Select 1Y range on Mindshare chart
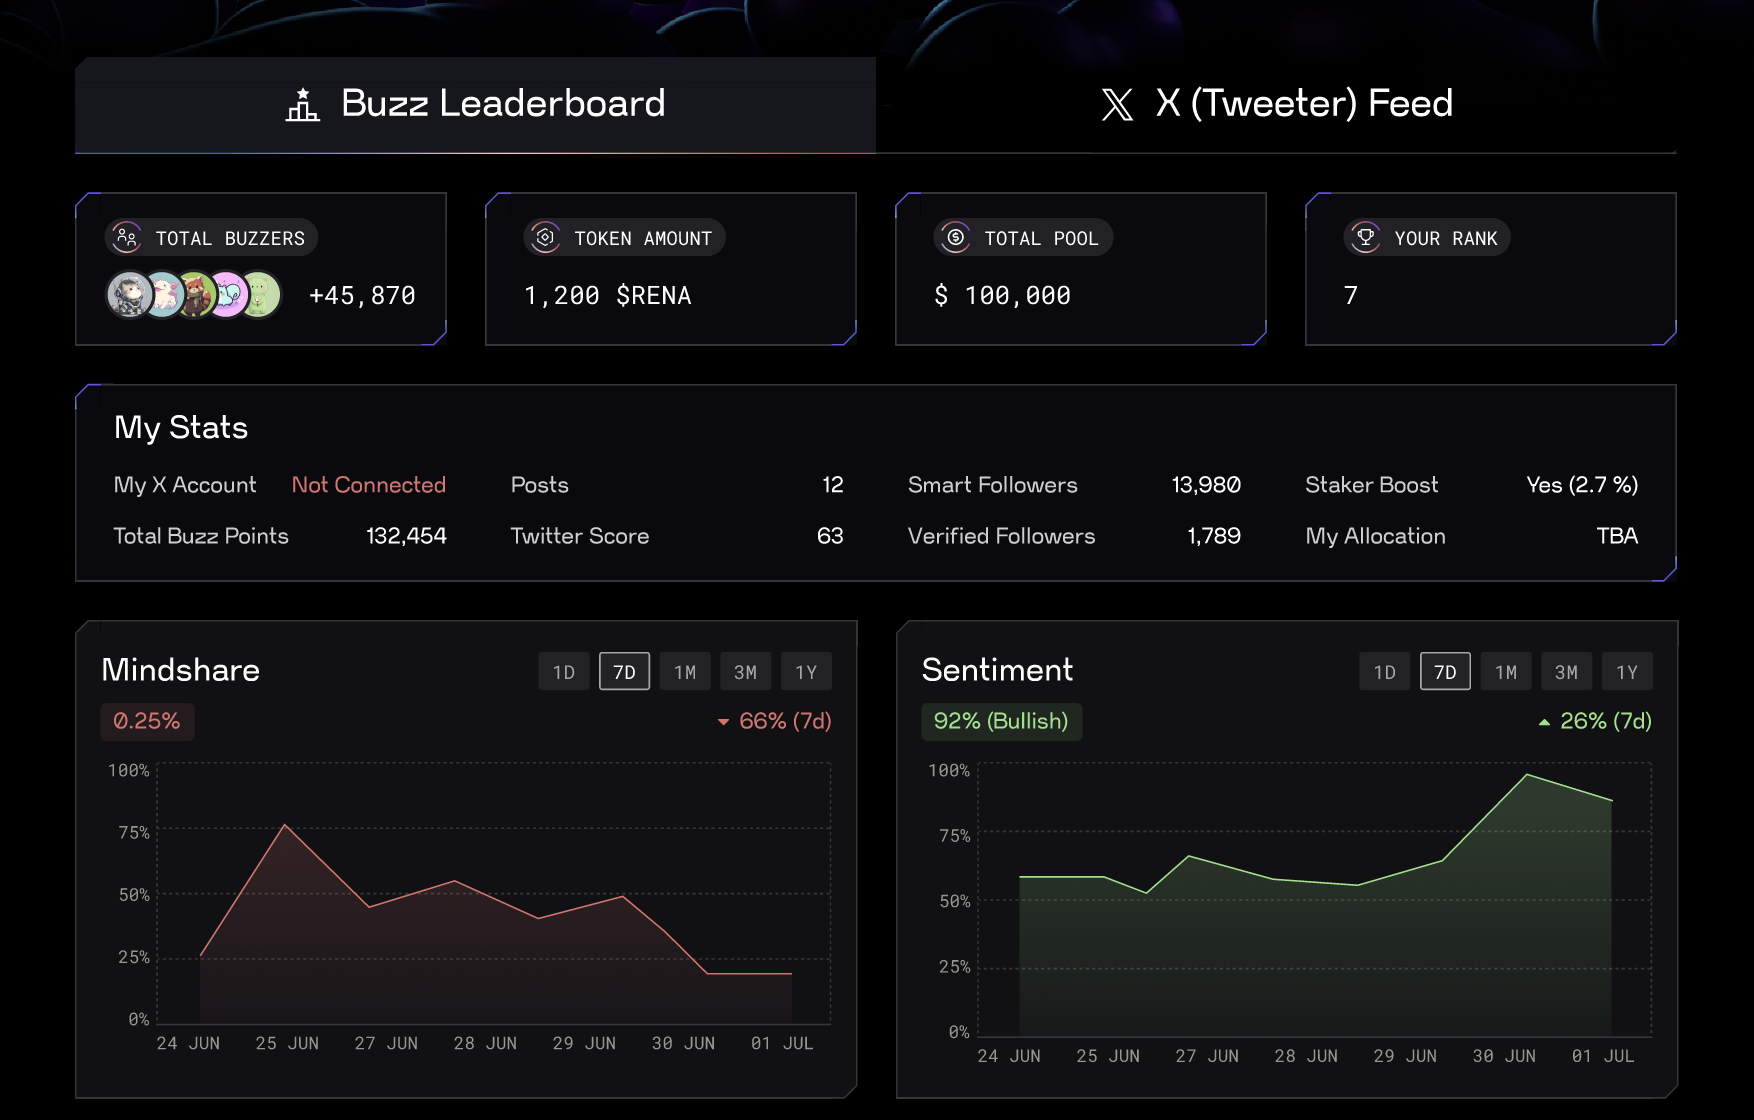Viewport: 1754px width, 1120px height. pyautogui.click(x=806, y=672)
